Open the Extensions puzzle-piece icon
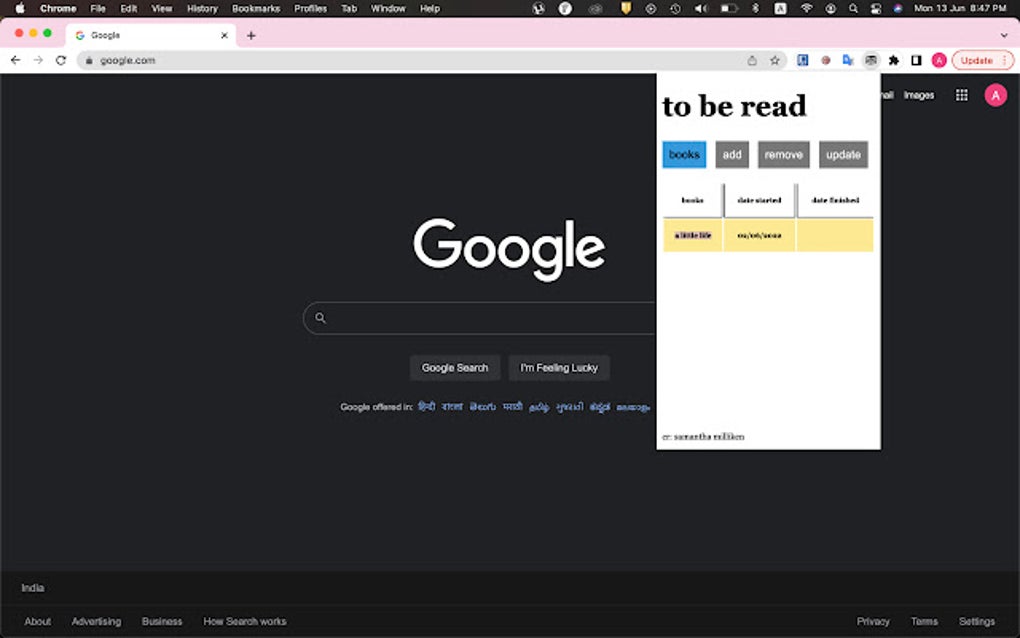This screenshot has width=1020, height=638. tap(893, 60)
